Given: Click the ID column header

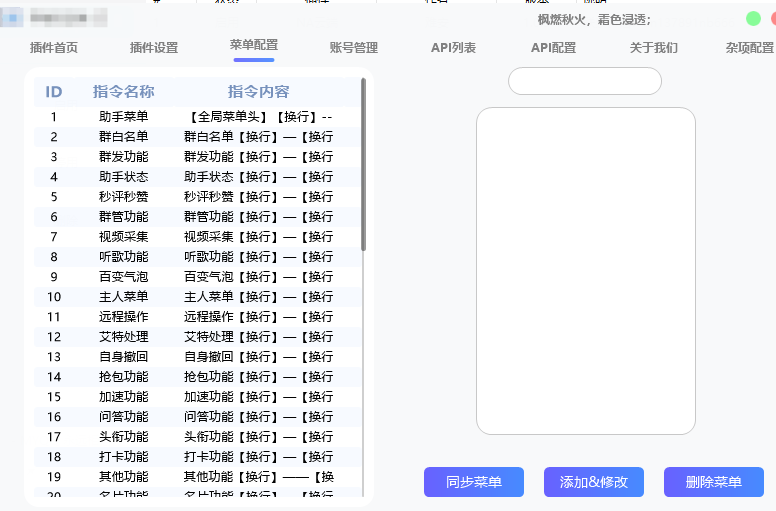Looking at the screenshot, I should [53, 92].
